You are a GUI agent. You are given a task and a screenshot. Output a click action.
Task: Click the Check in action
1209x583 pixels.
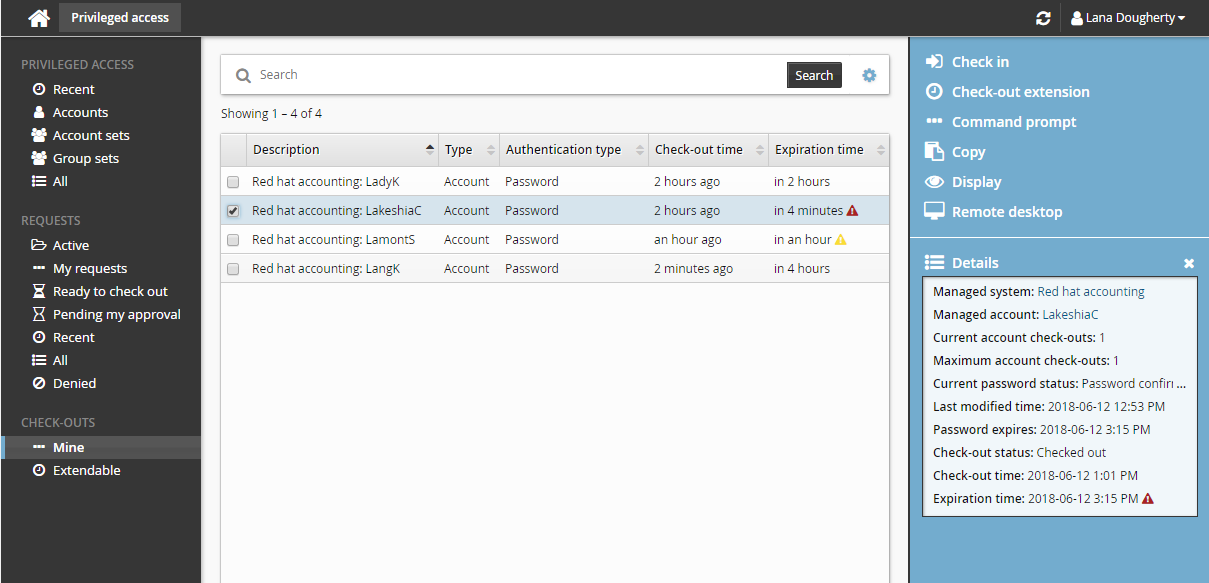pos(979,62)
